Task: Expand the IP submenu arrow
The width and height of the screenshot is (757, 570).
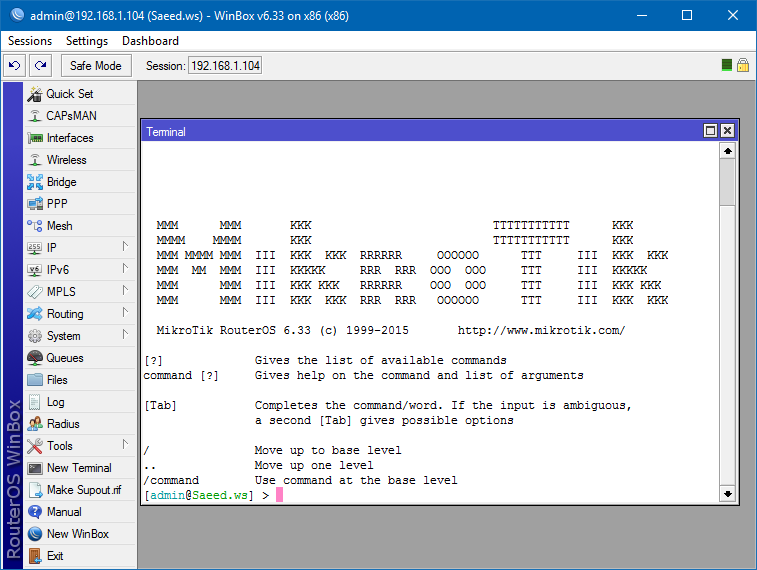Action: (x=125, y=247)
